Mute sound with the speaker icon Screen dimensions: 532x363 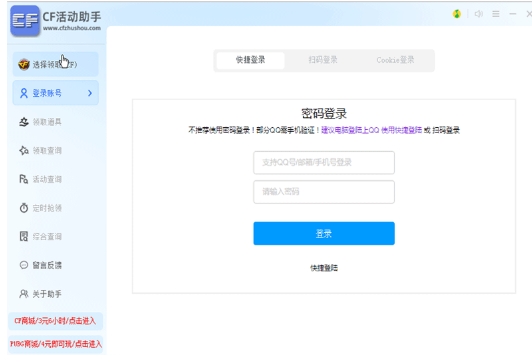478,14
